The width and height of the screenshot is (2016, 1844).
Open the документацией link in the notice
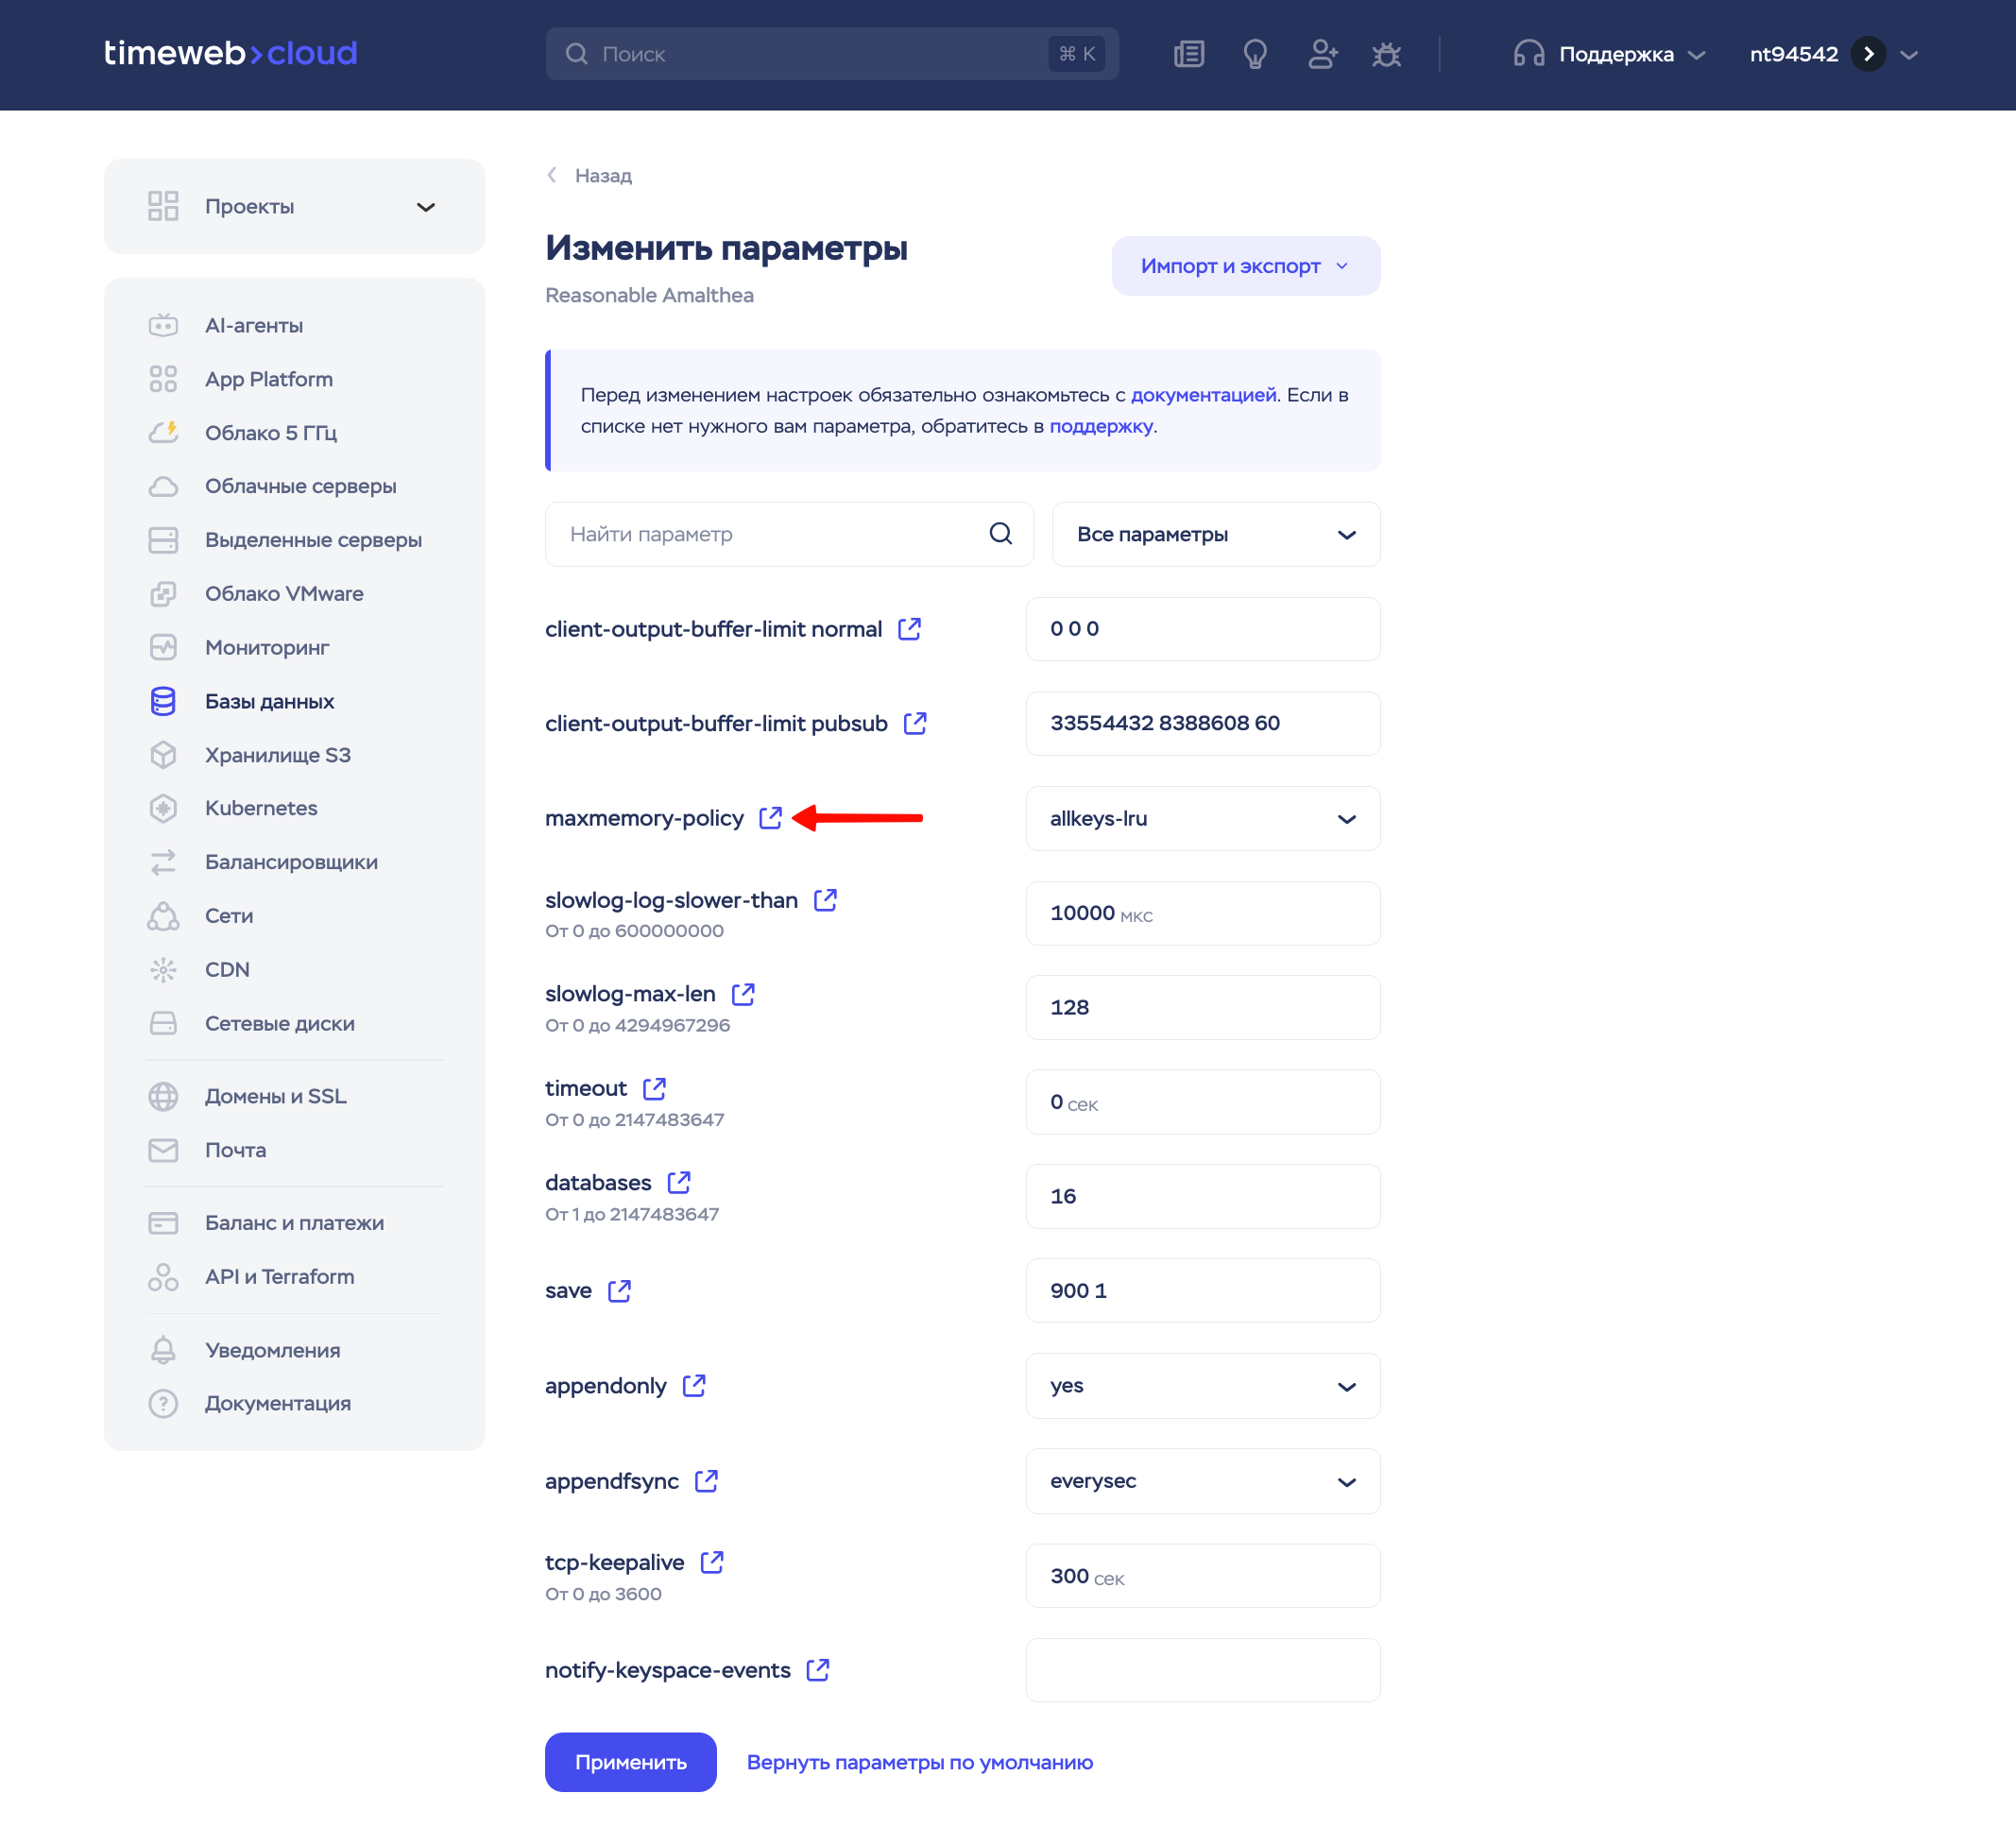coord(1203,395)
